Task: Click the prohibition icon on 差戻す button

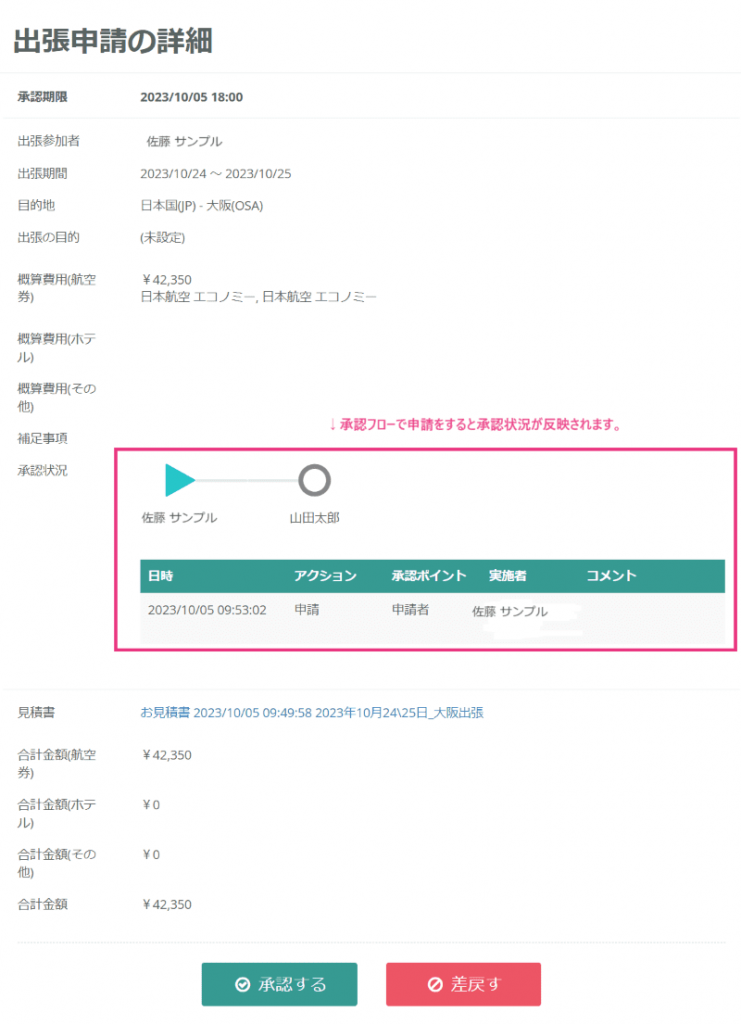Action: click(x=435, y=985)
